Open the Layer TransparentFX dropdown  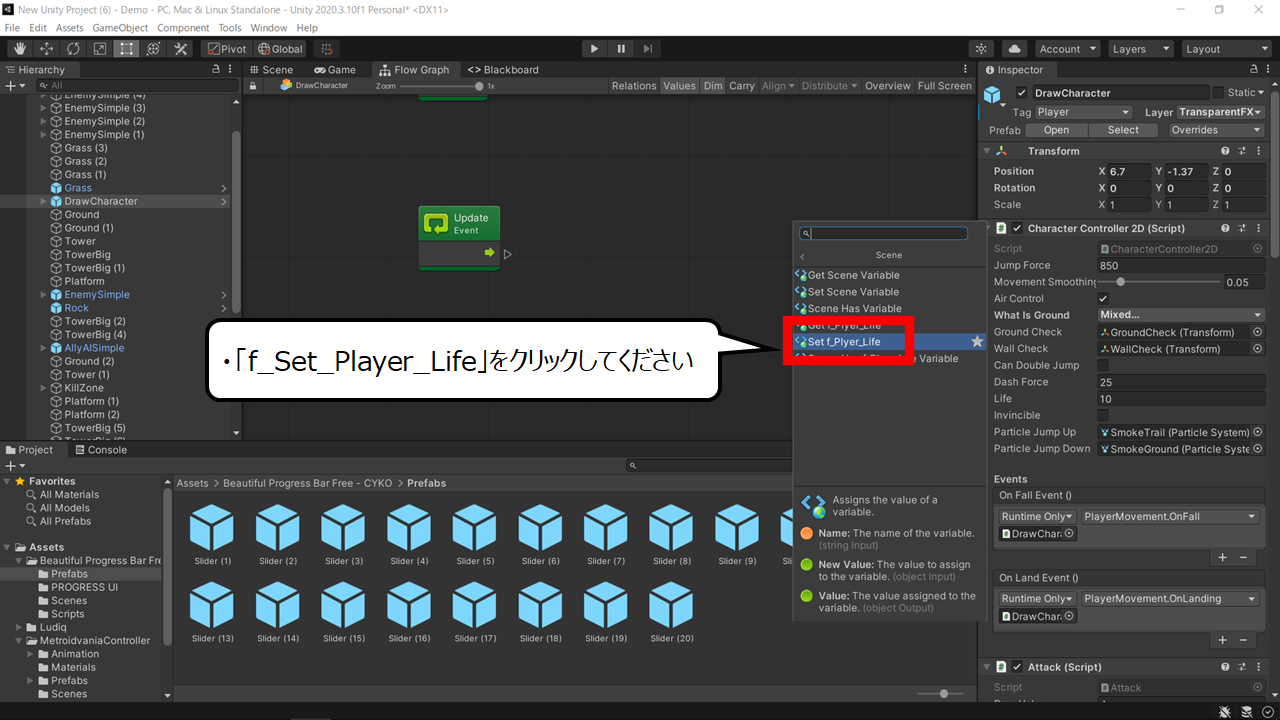click(x=1221, y=112)
